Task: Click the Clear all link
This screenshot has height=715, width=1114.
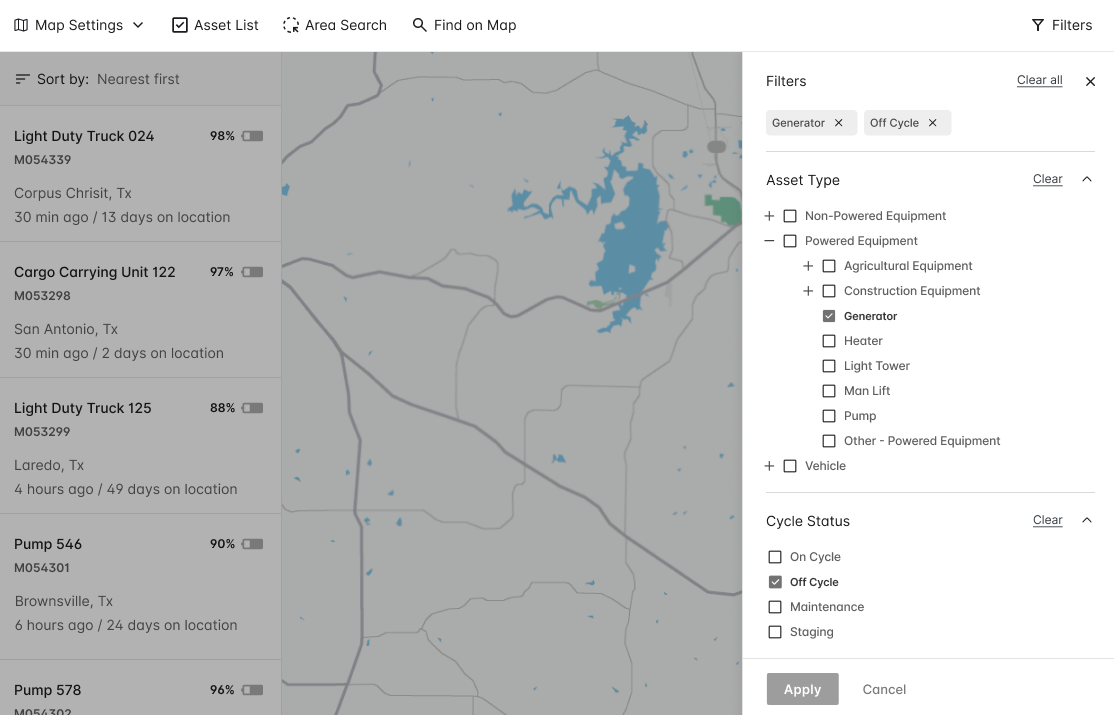Action: click(1039, 80)
